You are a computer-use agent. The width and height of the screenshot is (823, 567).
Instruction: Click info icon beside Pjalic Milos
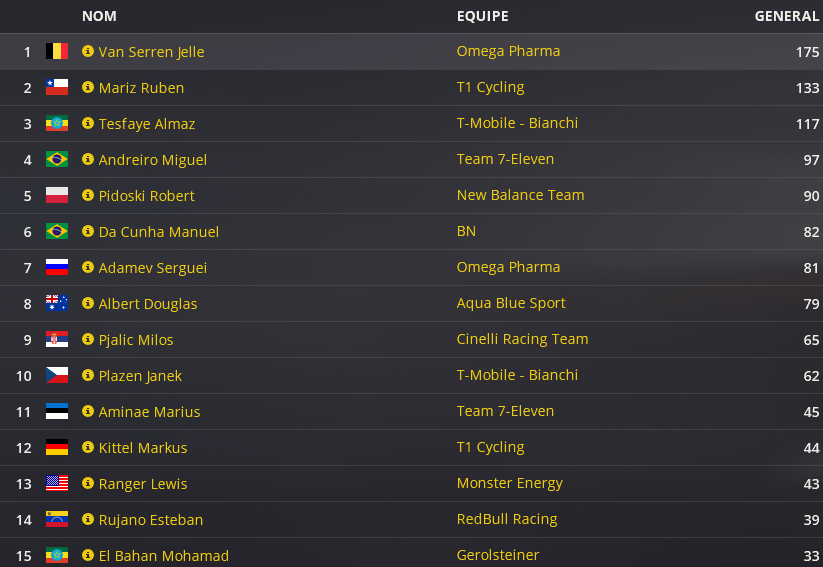click(88, 339)
